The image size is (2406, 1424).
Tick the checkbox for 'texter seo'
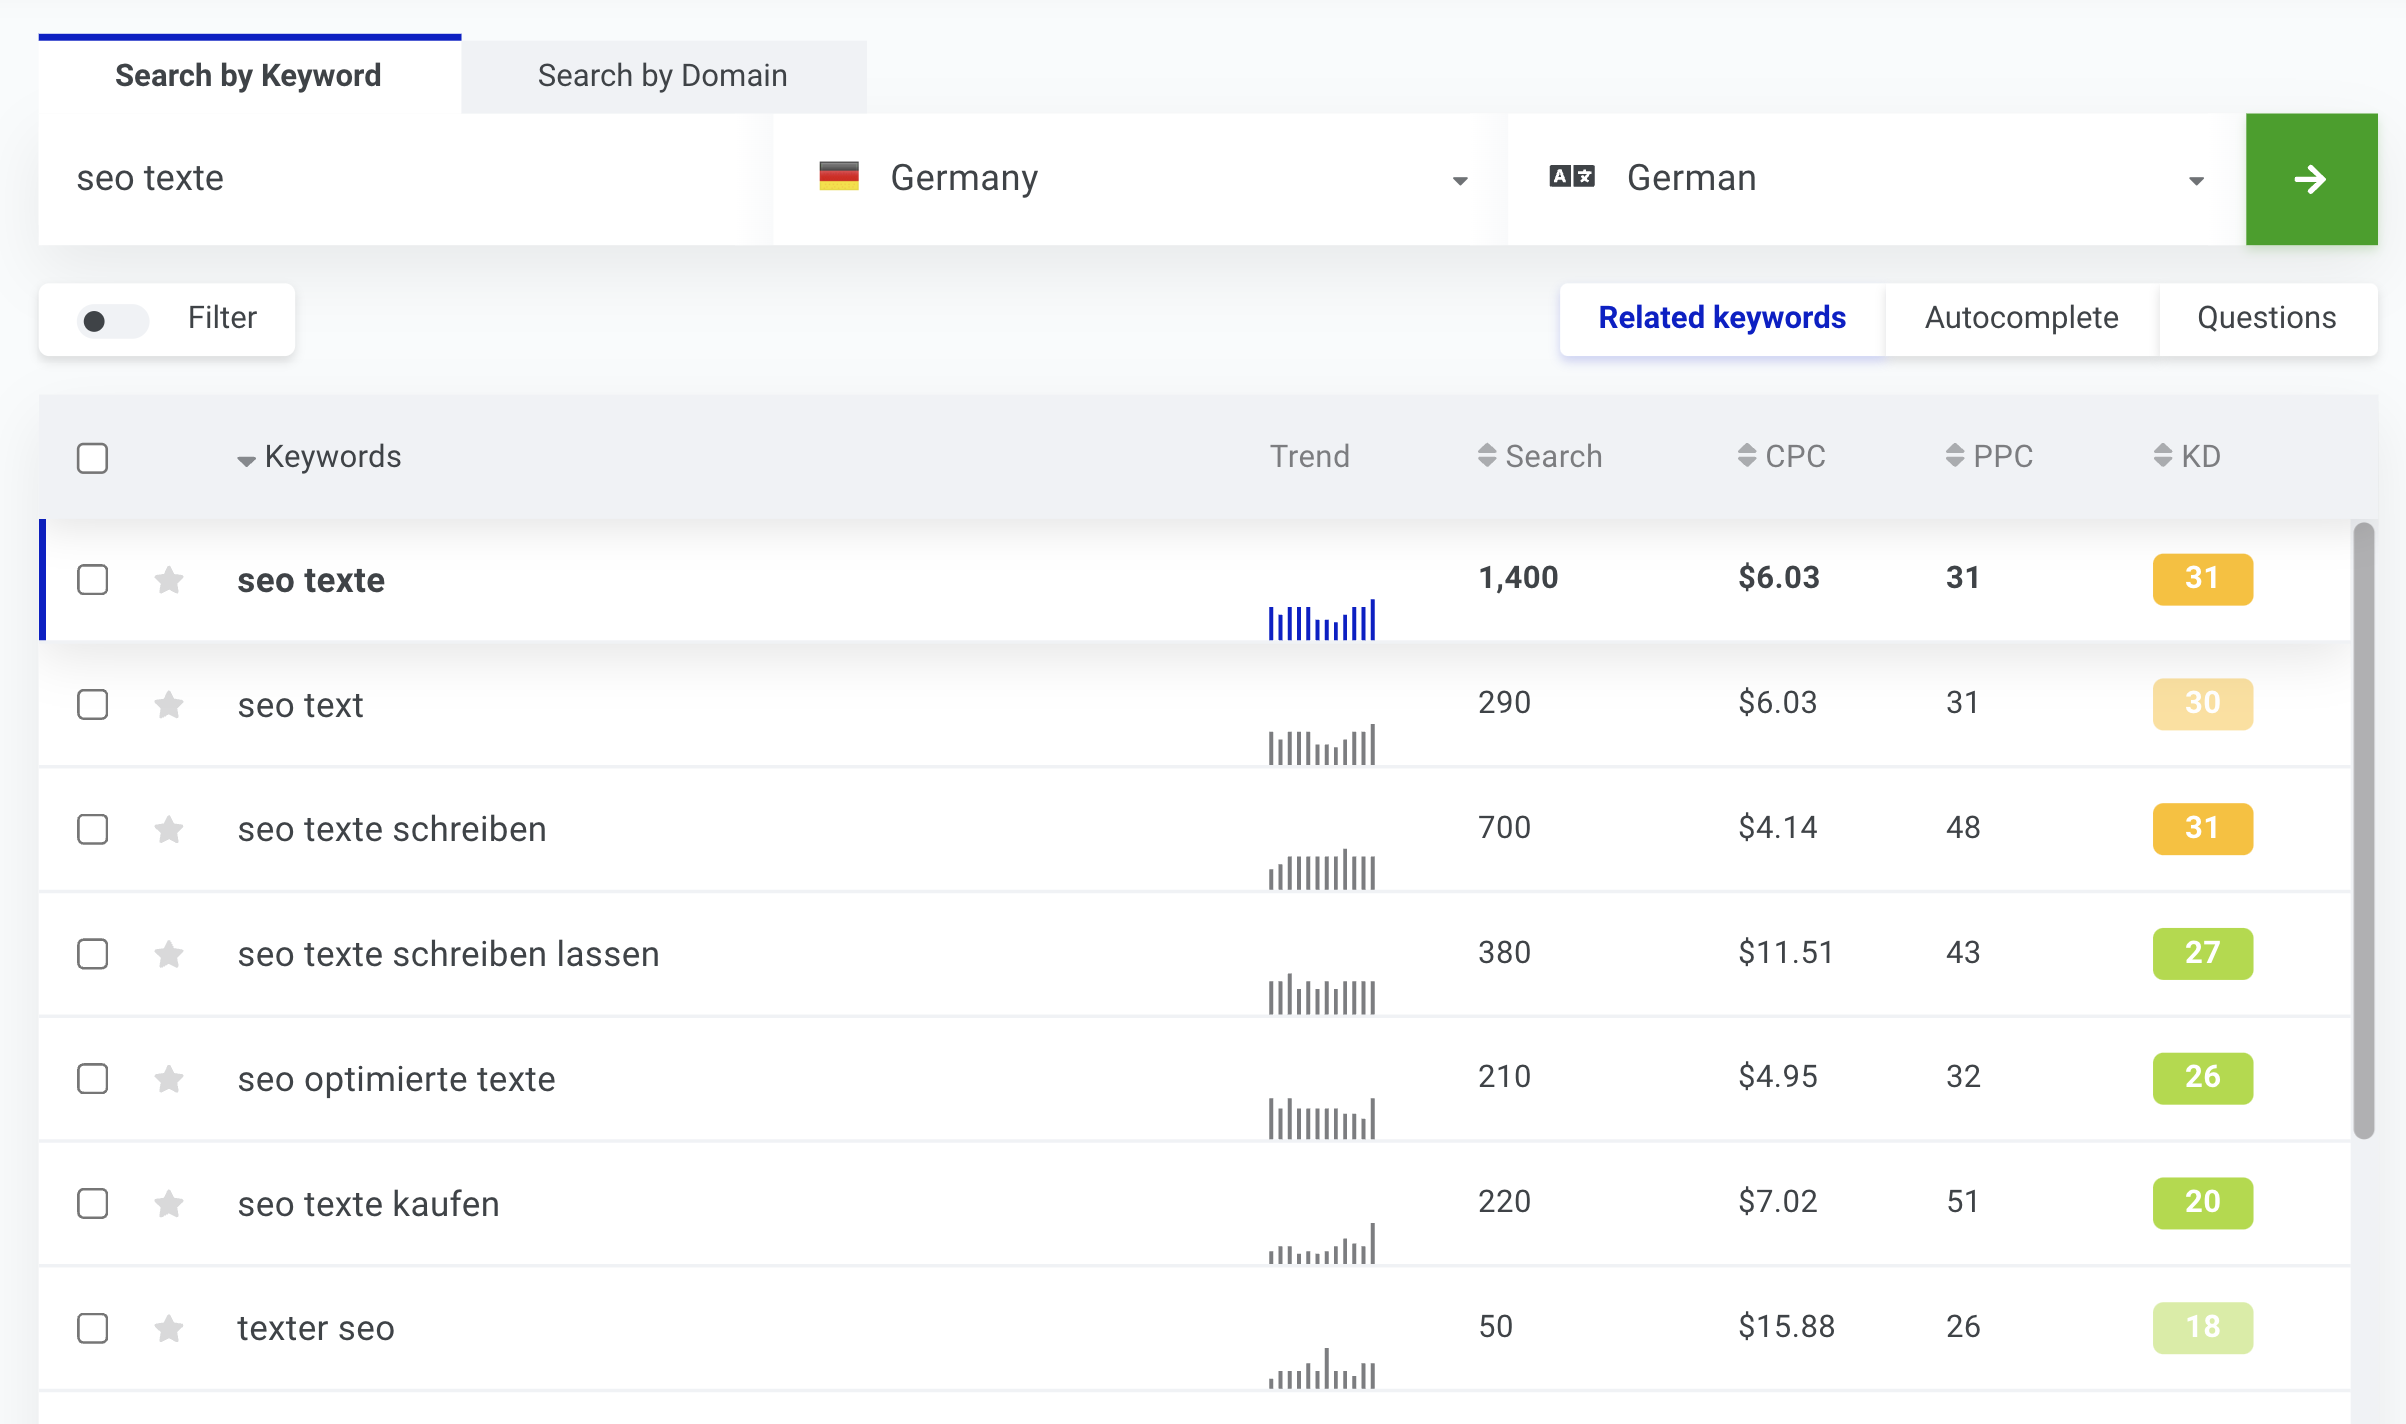93,1328
